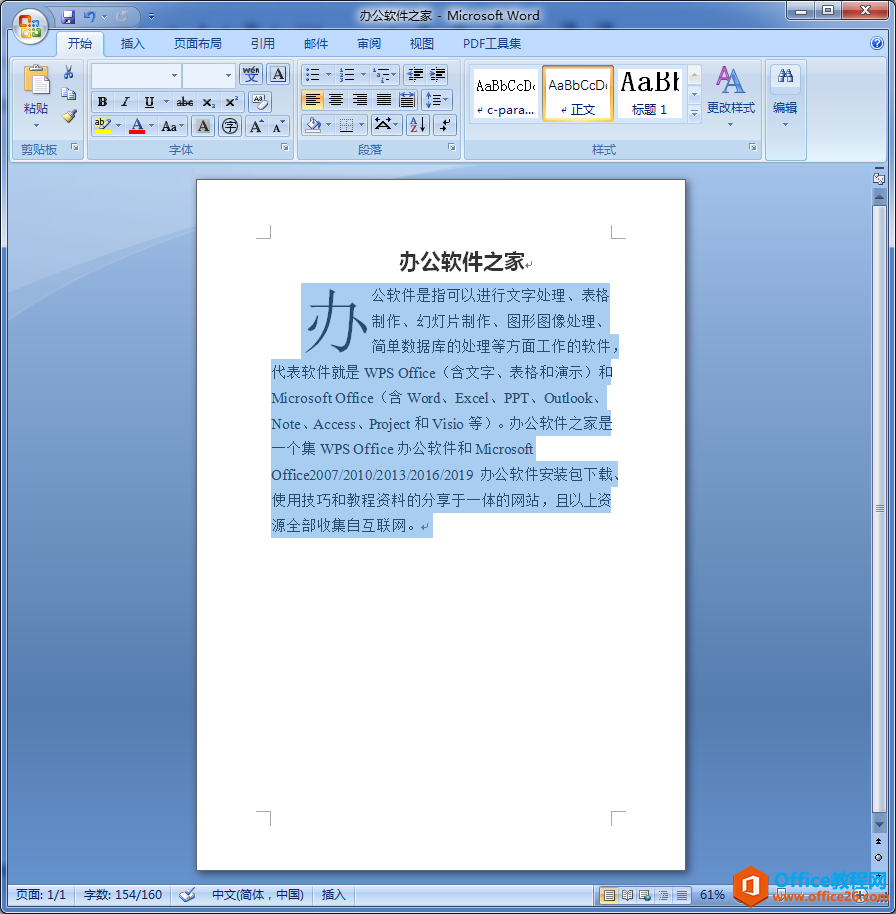Open the Font dialog launcher
Image resolution: width=896 pixels, height=914 pixels.
click(x=284, y=147)
